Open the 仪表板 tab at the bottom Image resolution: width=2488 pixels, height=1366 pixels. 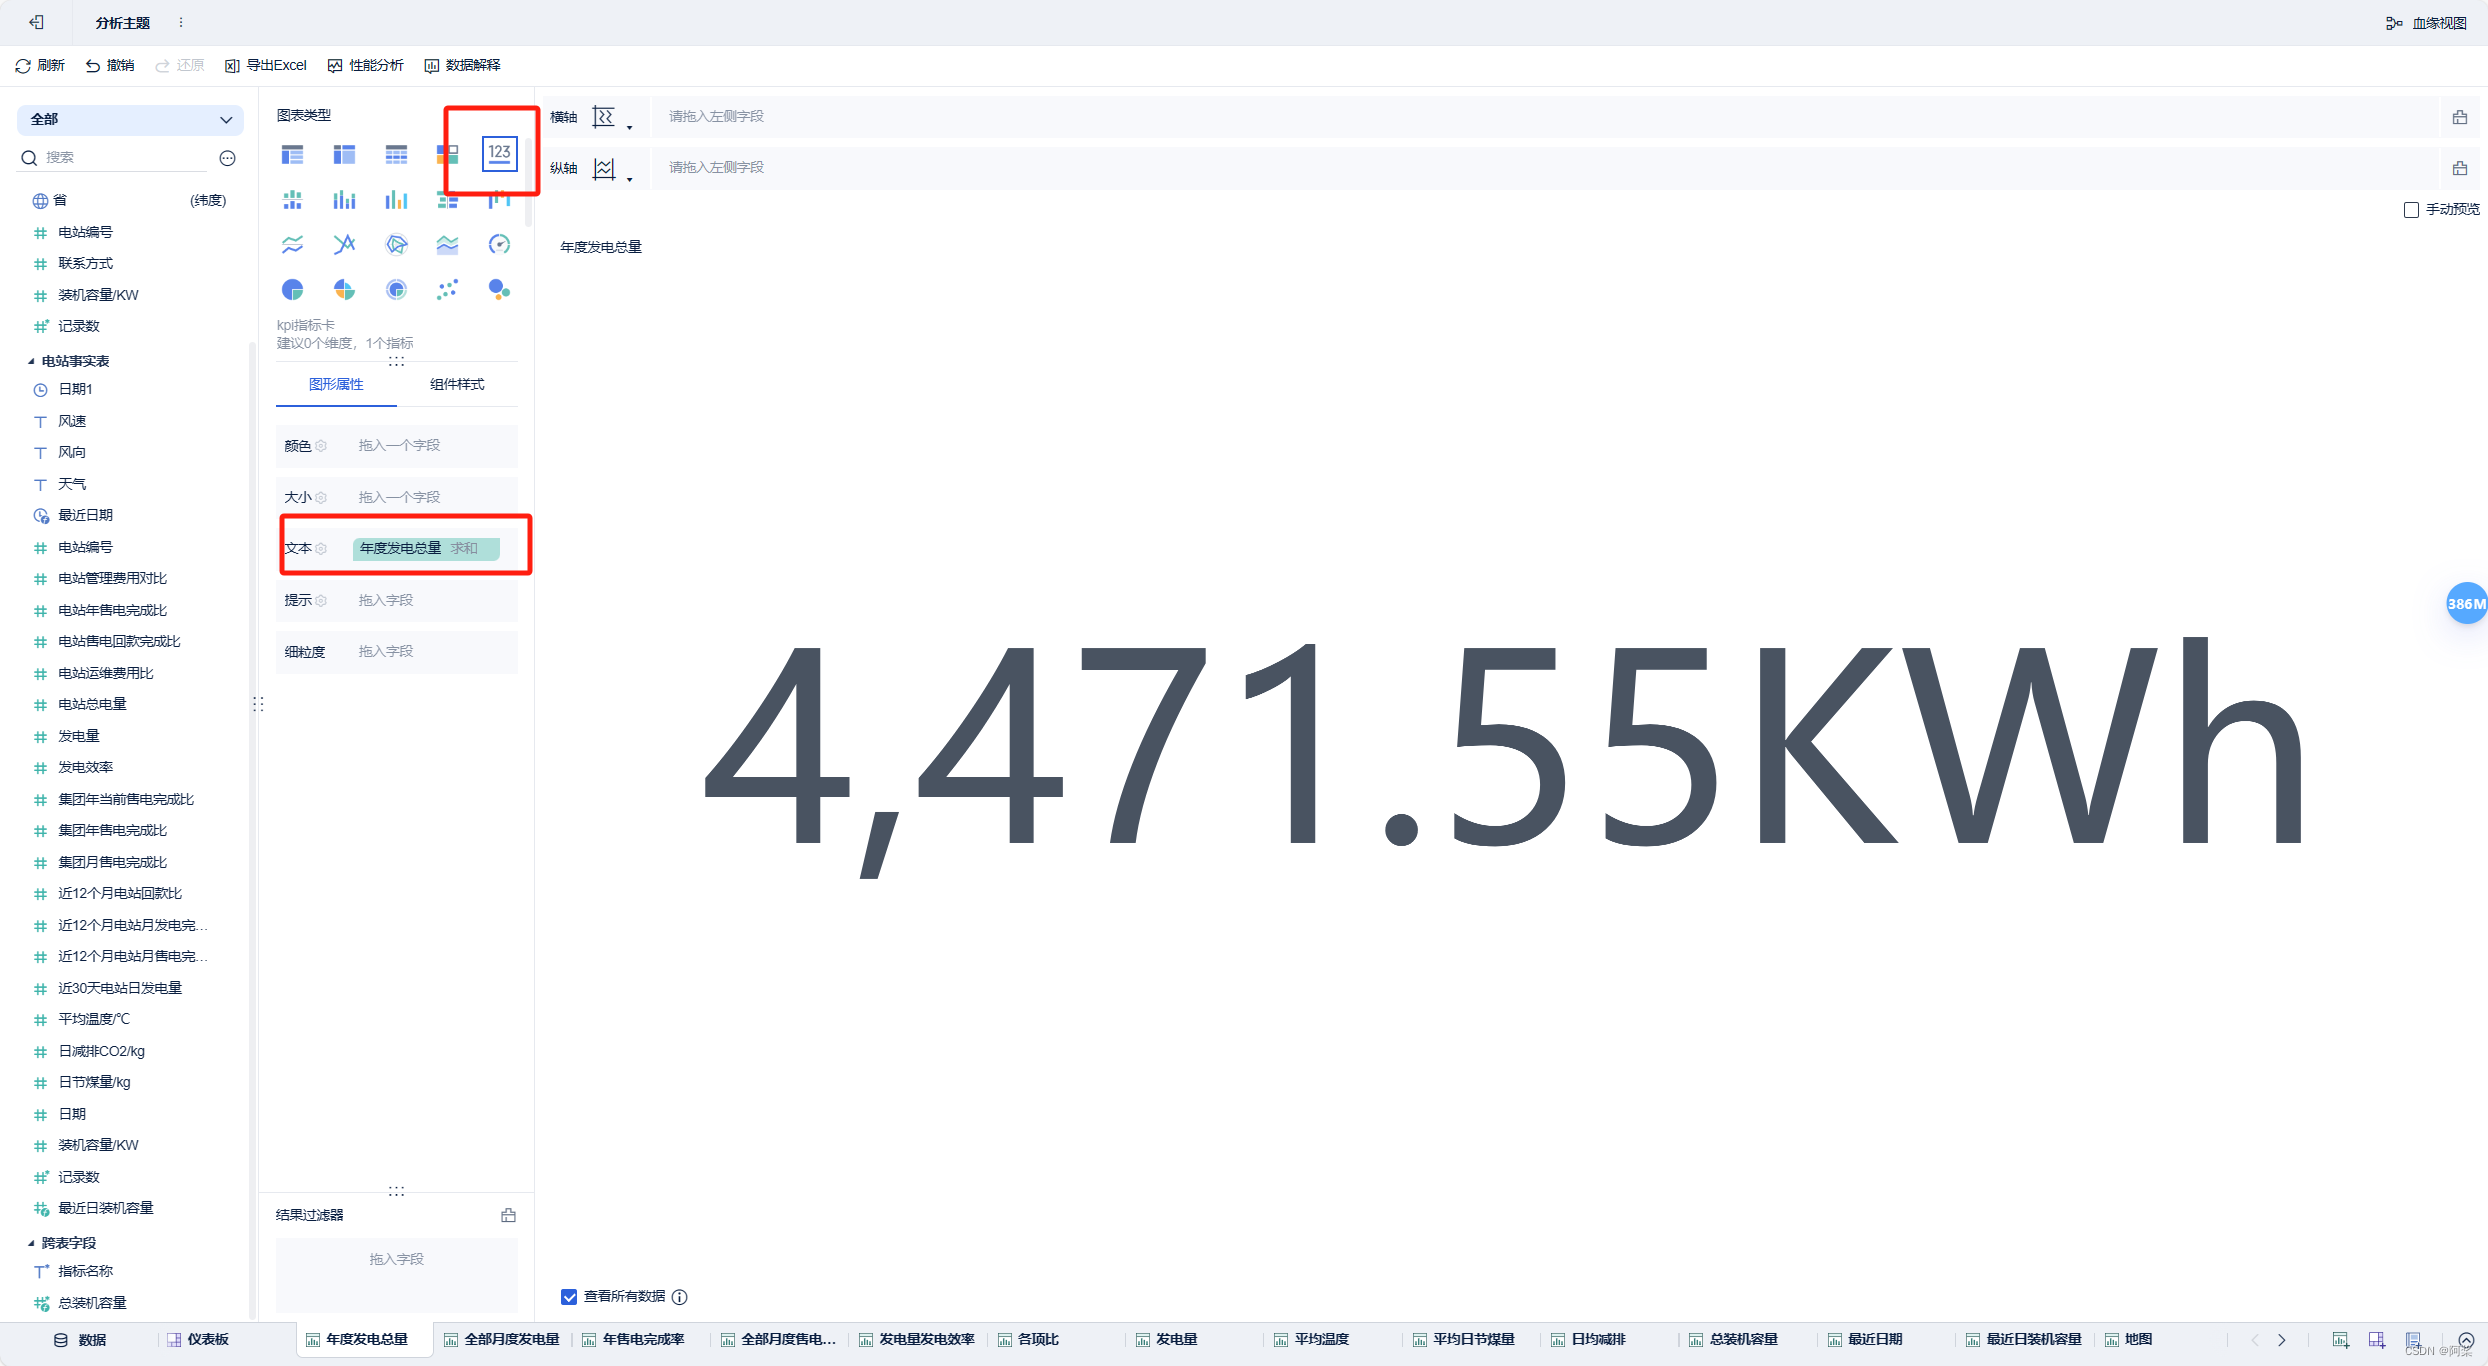[x=198, y=1340]
